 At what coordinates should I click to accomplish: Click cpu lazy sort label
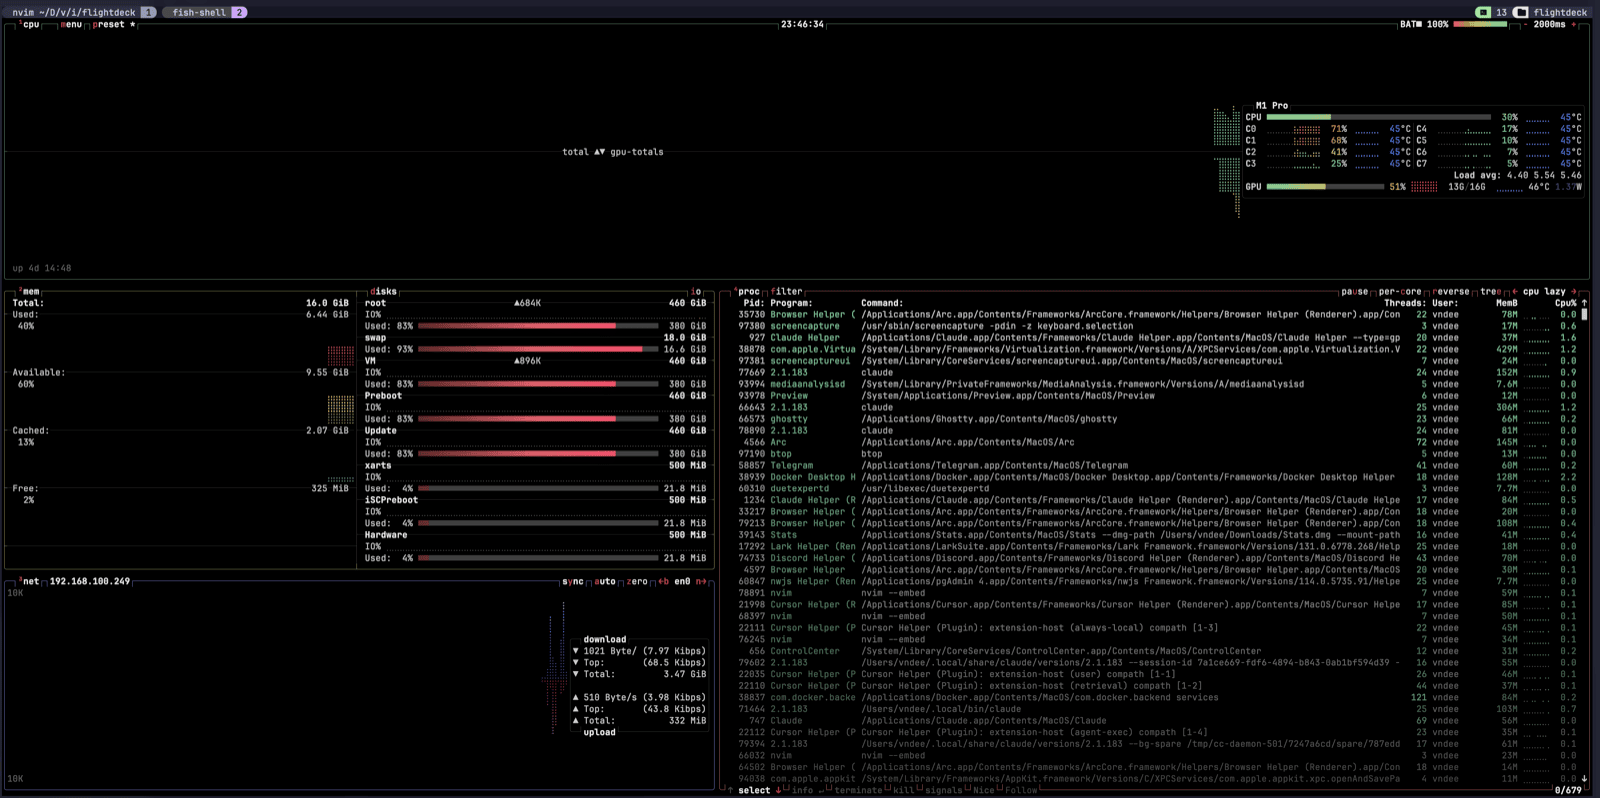[1544, 292]
